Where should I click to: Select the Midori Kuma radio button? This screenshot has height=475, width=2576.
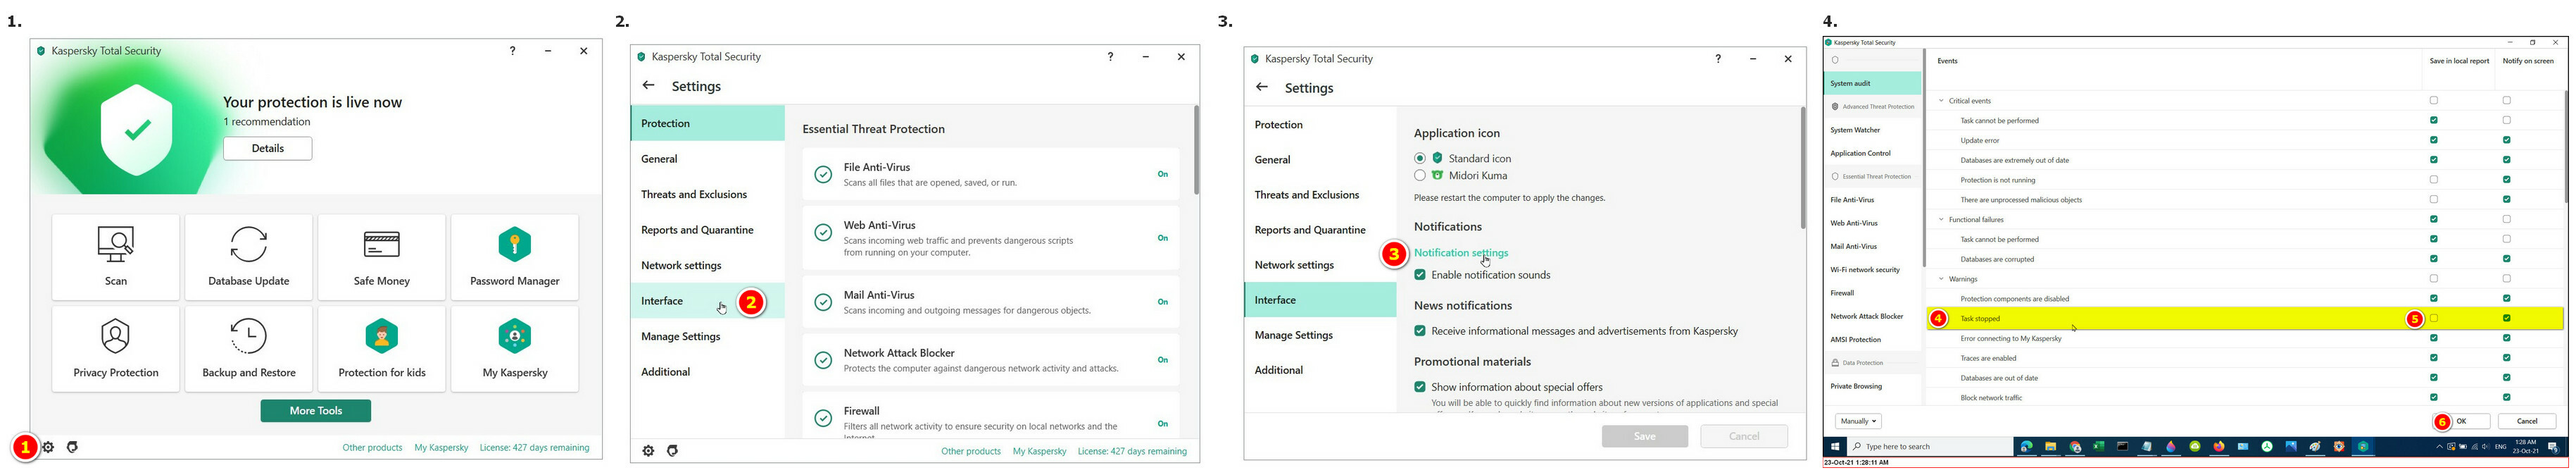pyautogui.click(x=1420, y=175)
